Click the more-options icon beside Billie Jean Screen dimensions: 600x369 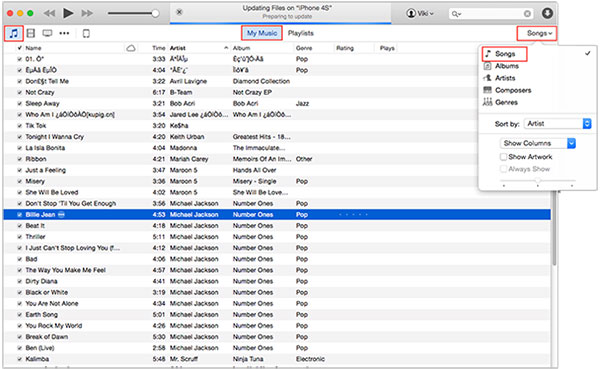[x=61, y=214]
